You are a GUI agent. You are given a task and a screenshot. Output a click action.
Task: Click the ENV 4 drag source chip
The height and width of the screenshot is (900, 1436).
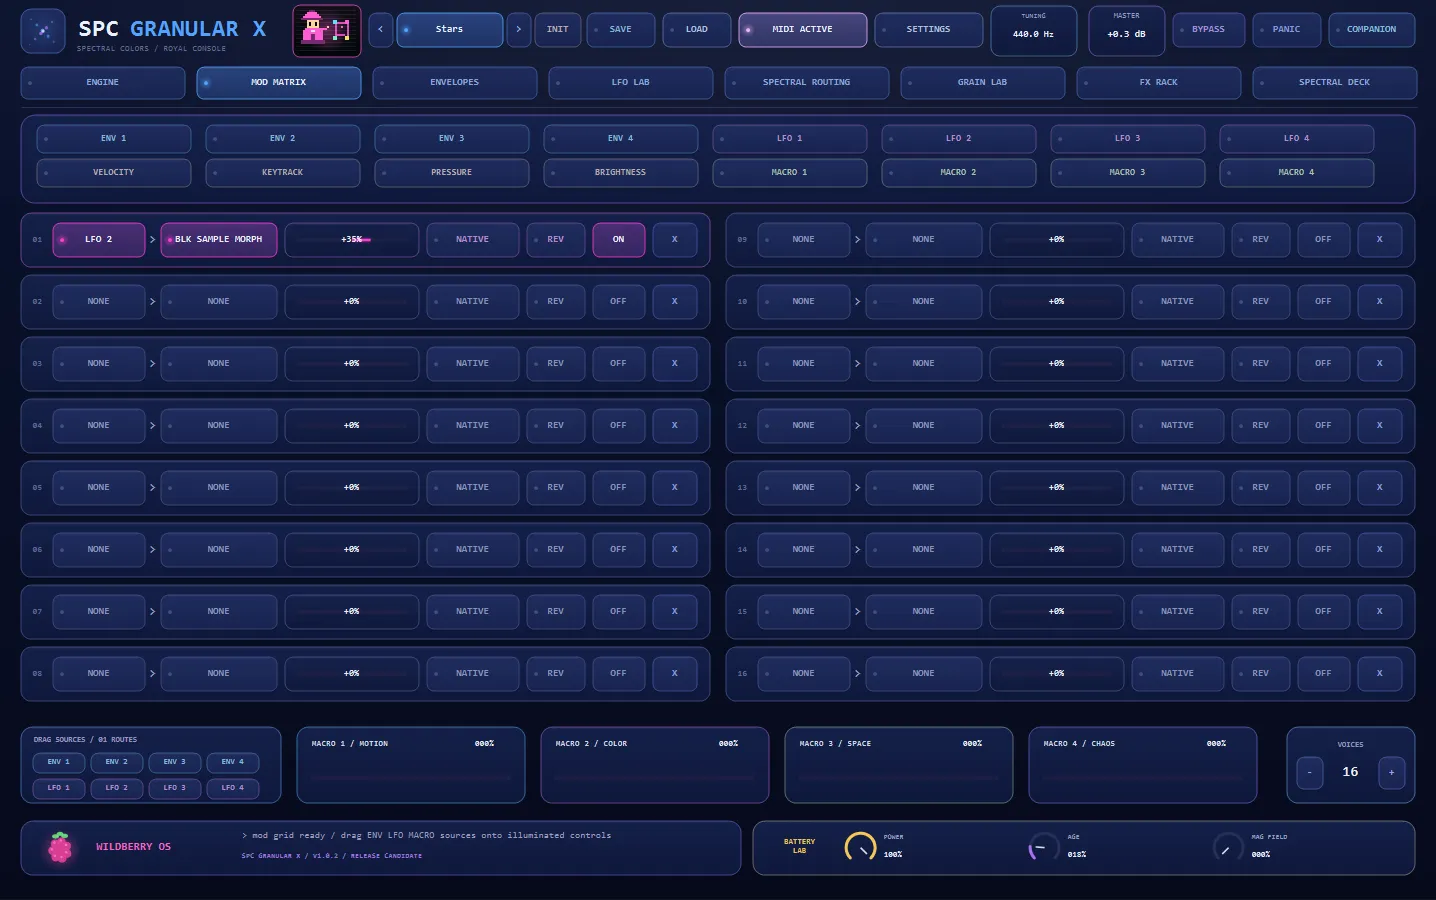click(x=233, y=762)
